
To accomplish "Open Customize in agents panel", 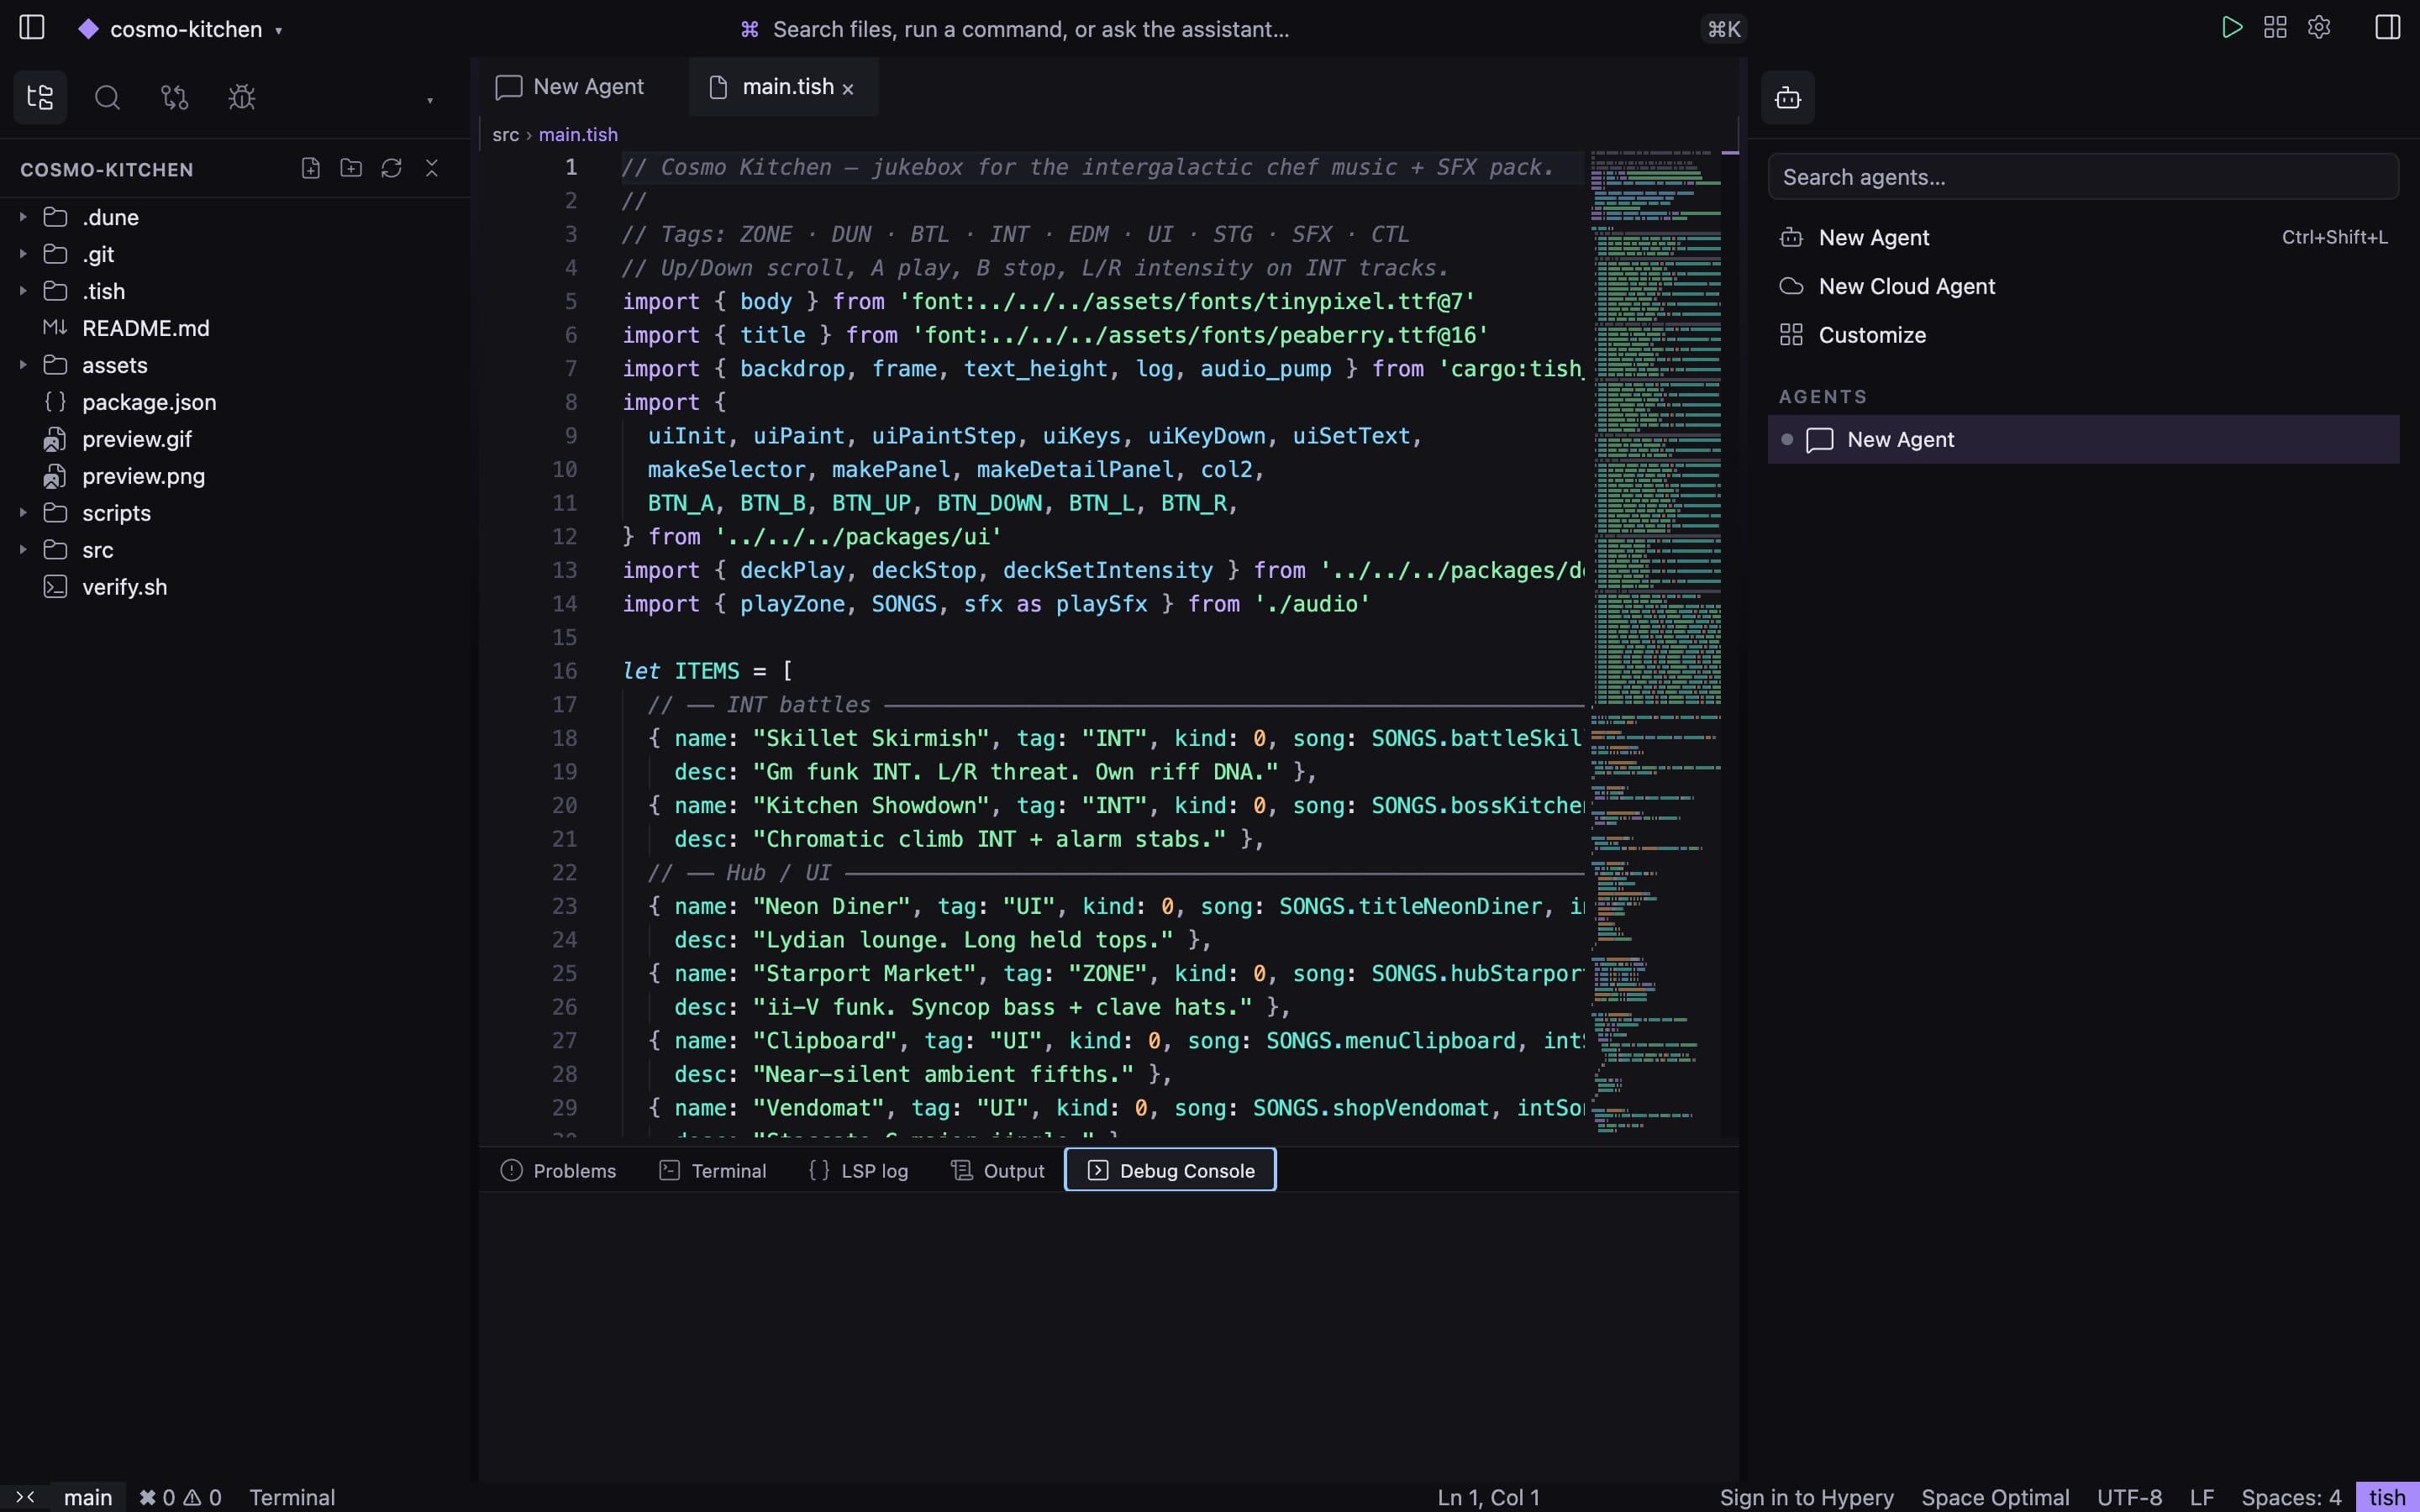I will click(2083, 335).
